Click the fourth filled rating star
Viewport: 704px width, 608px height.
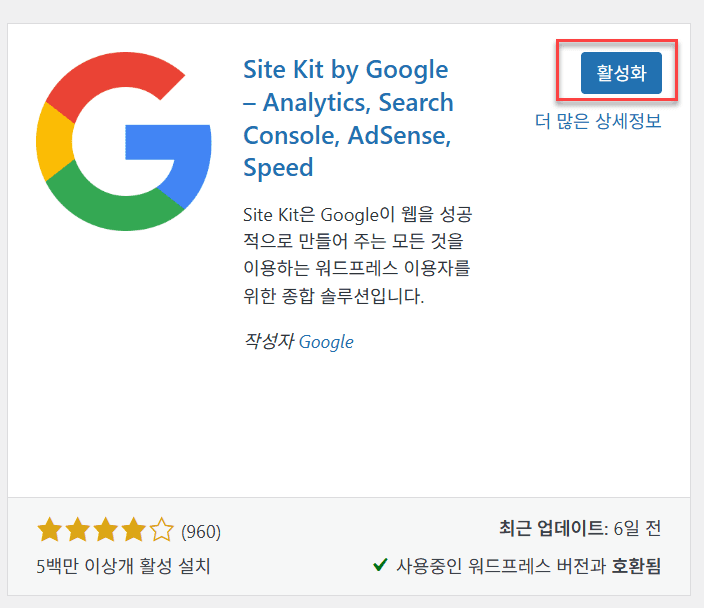pyautogui.click(x=133, y=530)
